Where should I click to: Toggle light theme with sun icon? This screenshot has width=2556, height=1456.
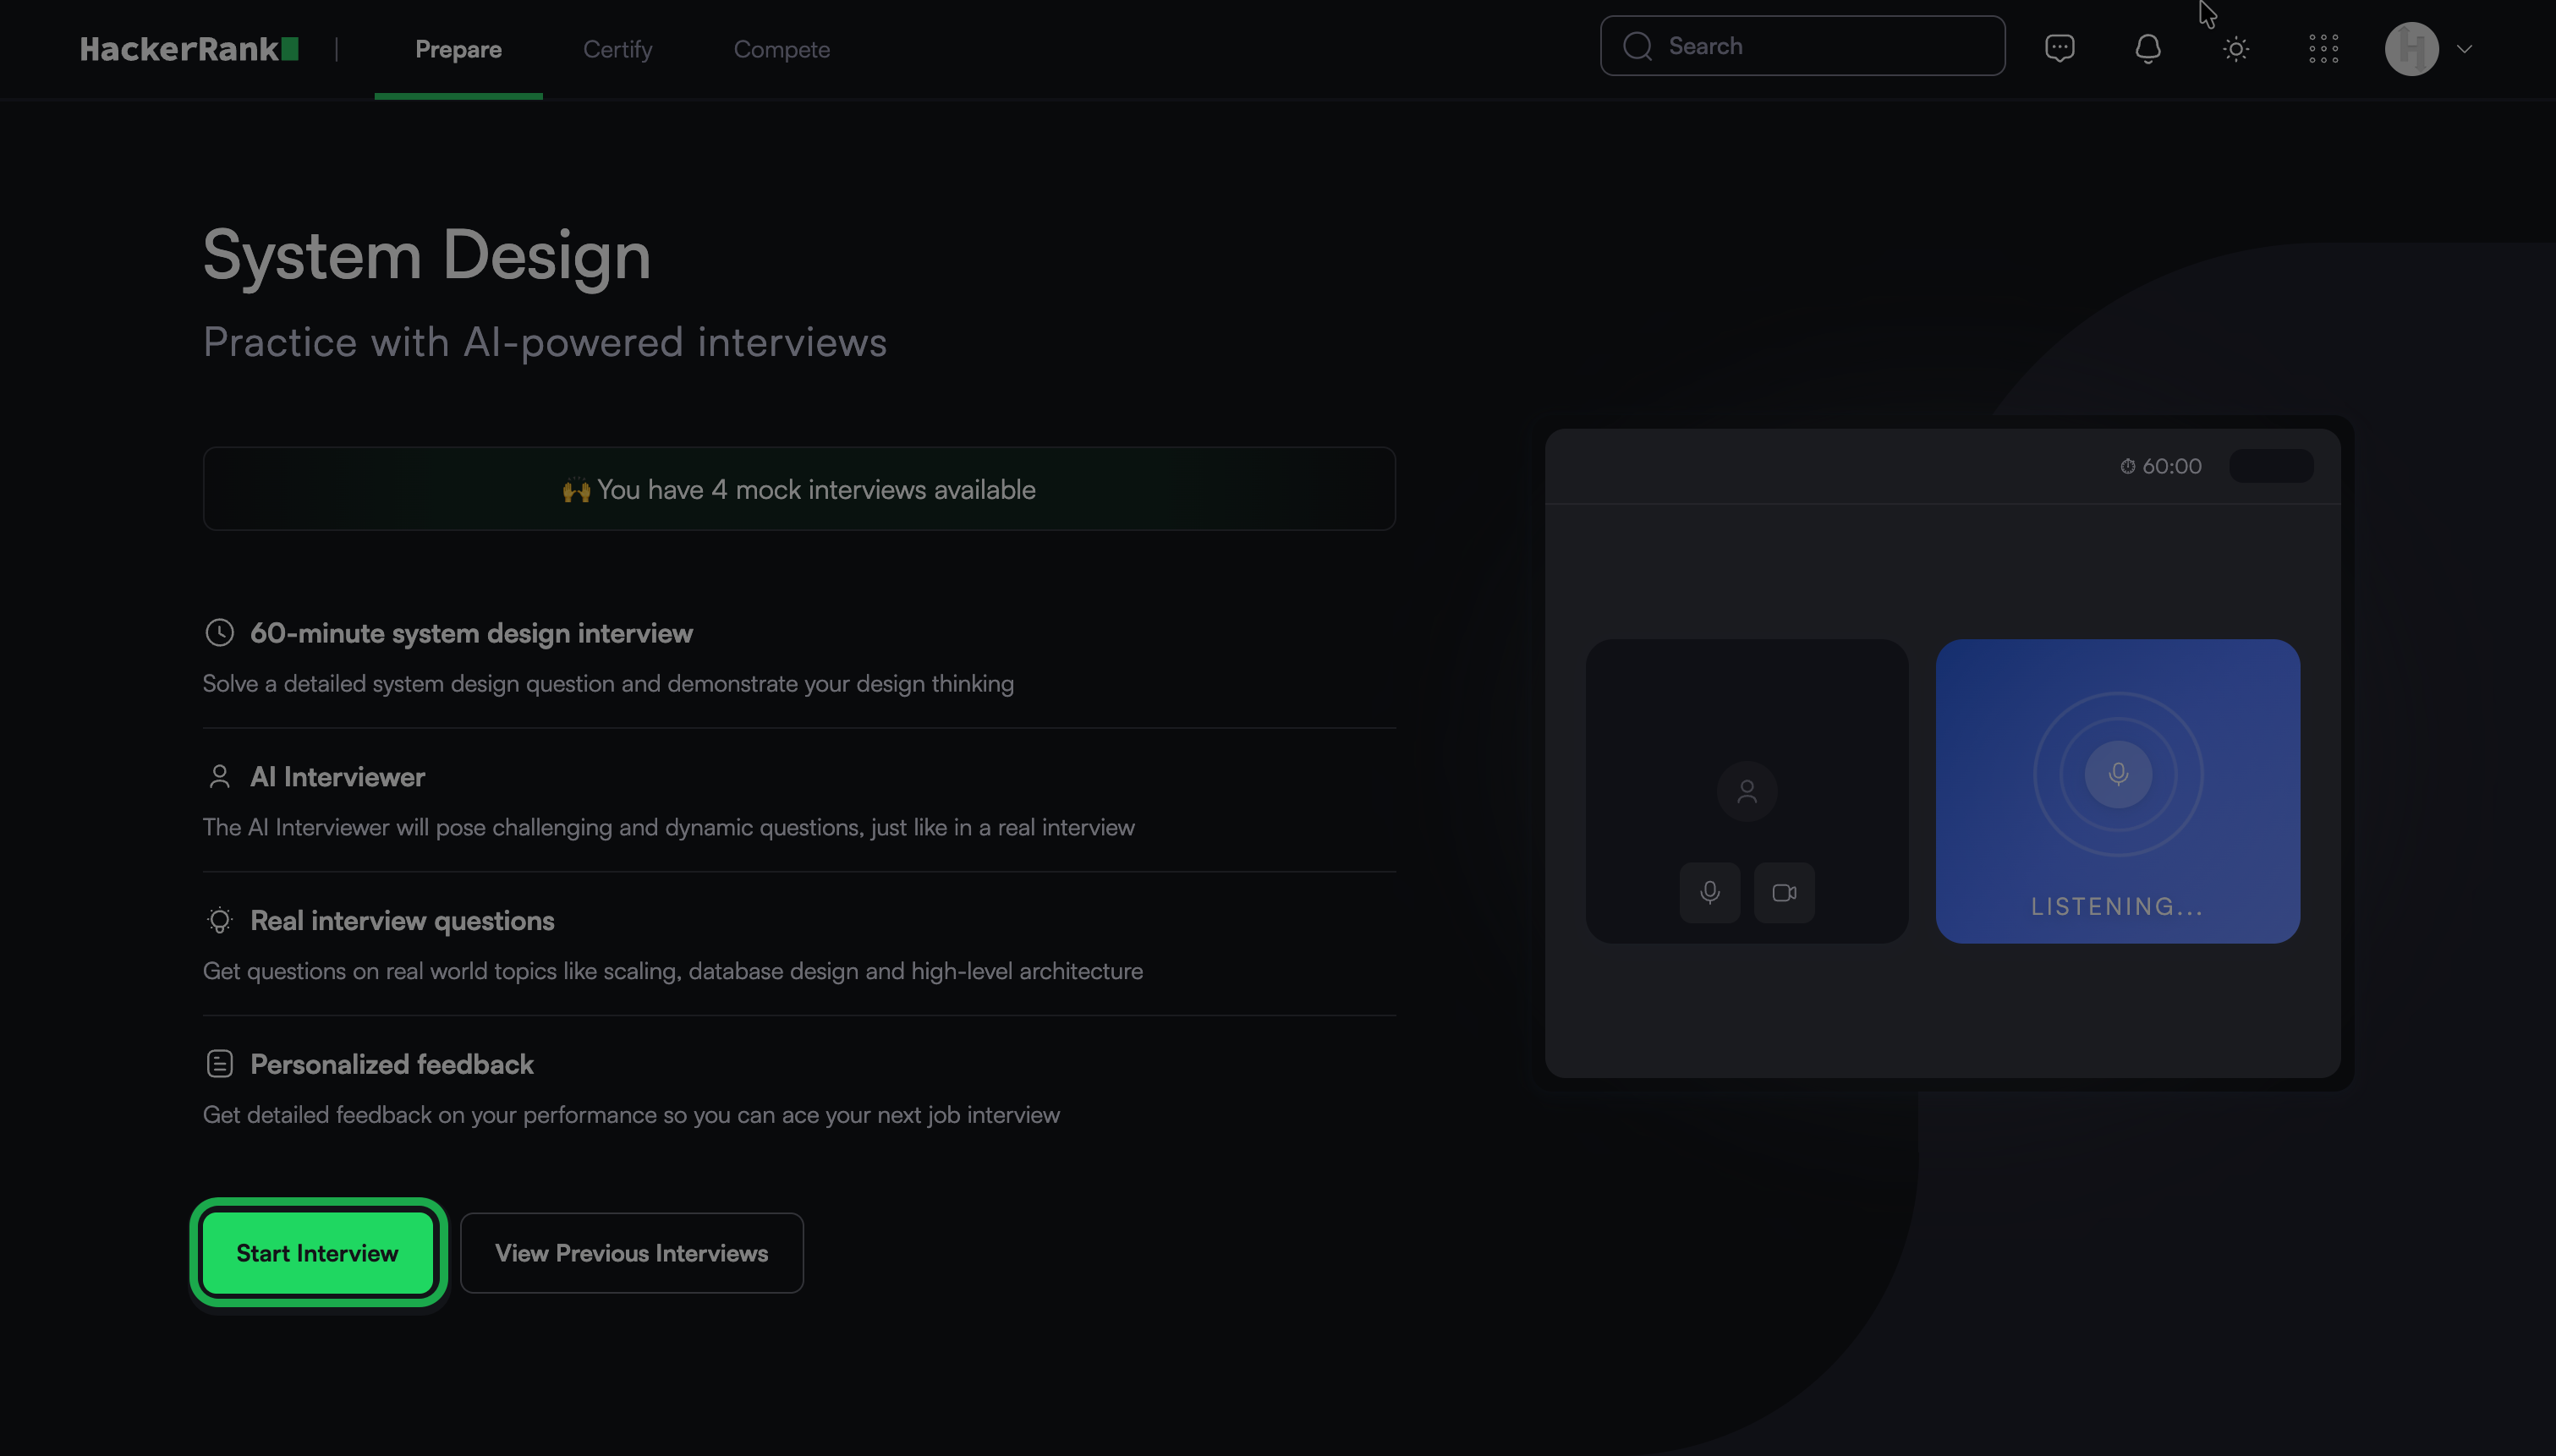click(x=2236, y=48)
